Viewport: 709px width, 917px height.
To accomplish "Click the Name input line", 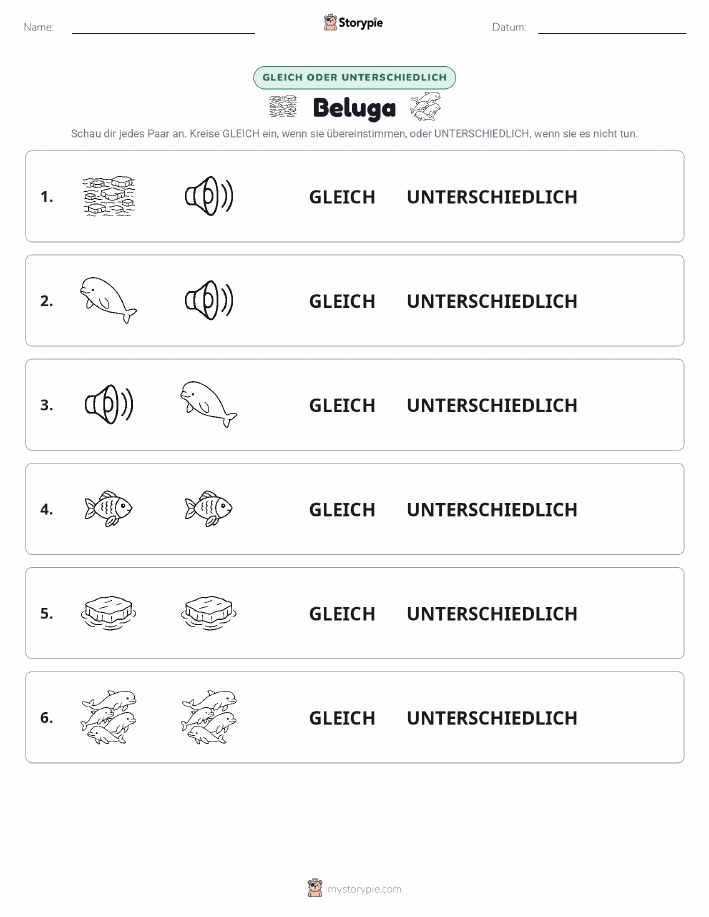I will 163,27.
